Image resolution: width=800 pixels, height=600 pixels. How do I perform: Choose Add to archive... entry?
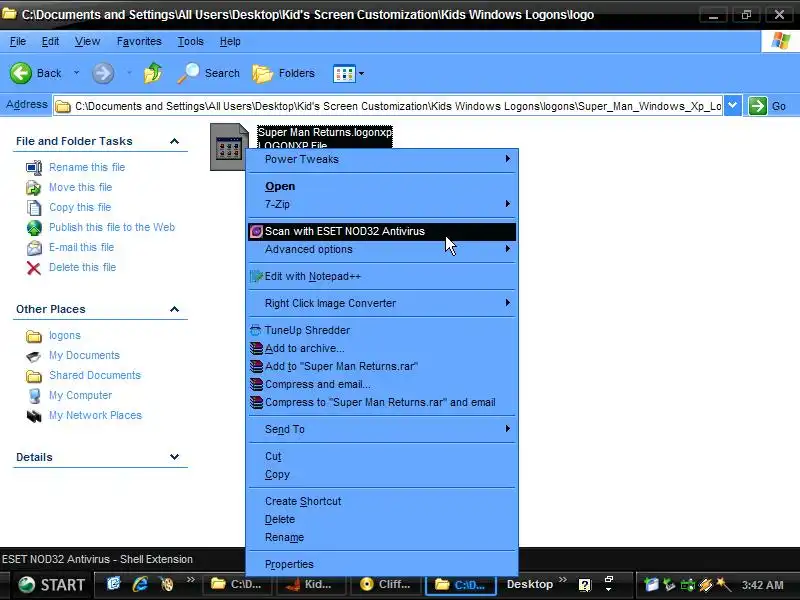click(382, 348)
